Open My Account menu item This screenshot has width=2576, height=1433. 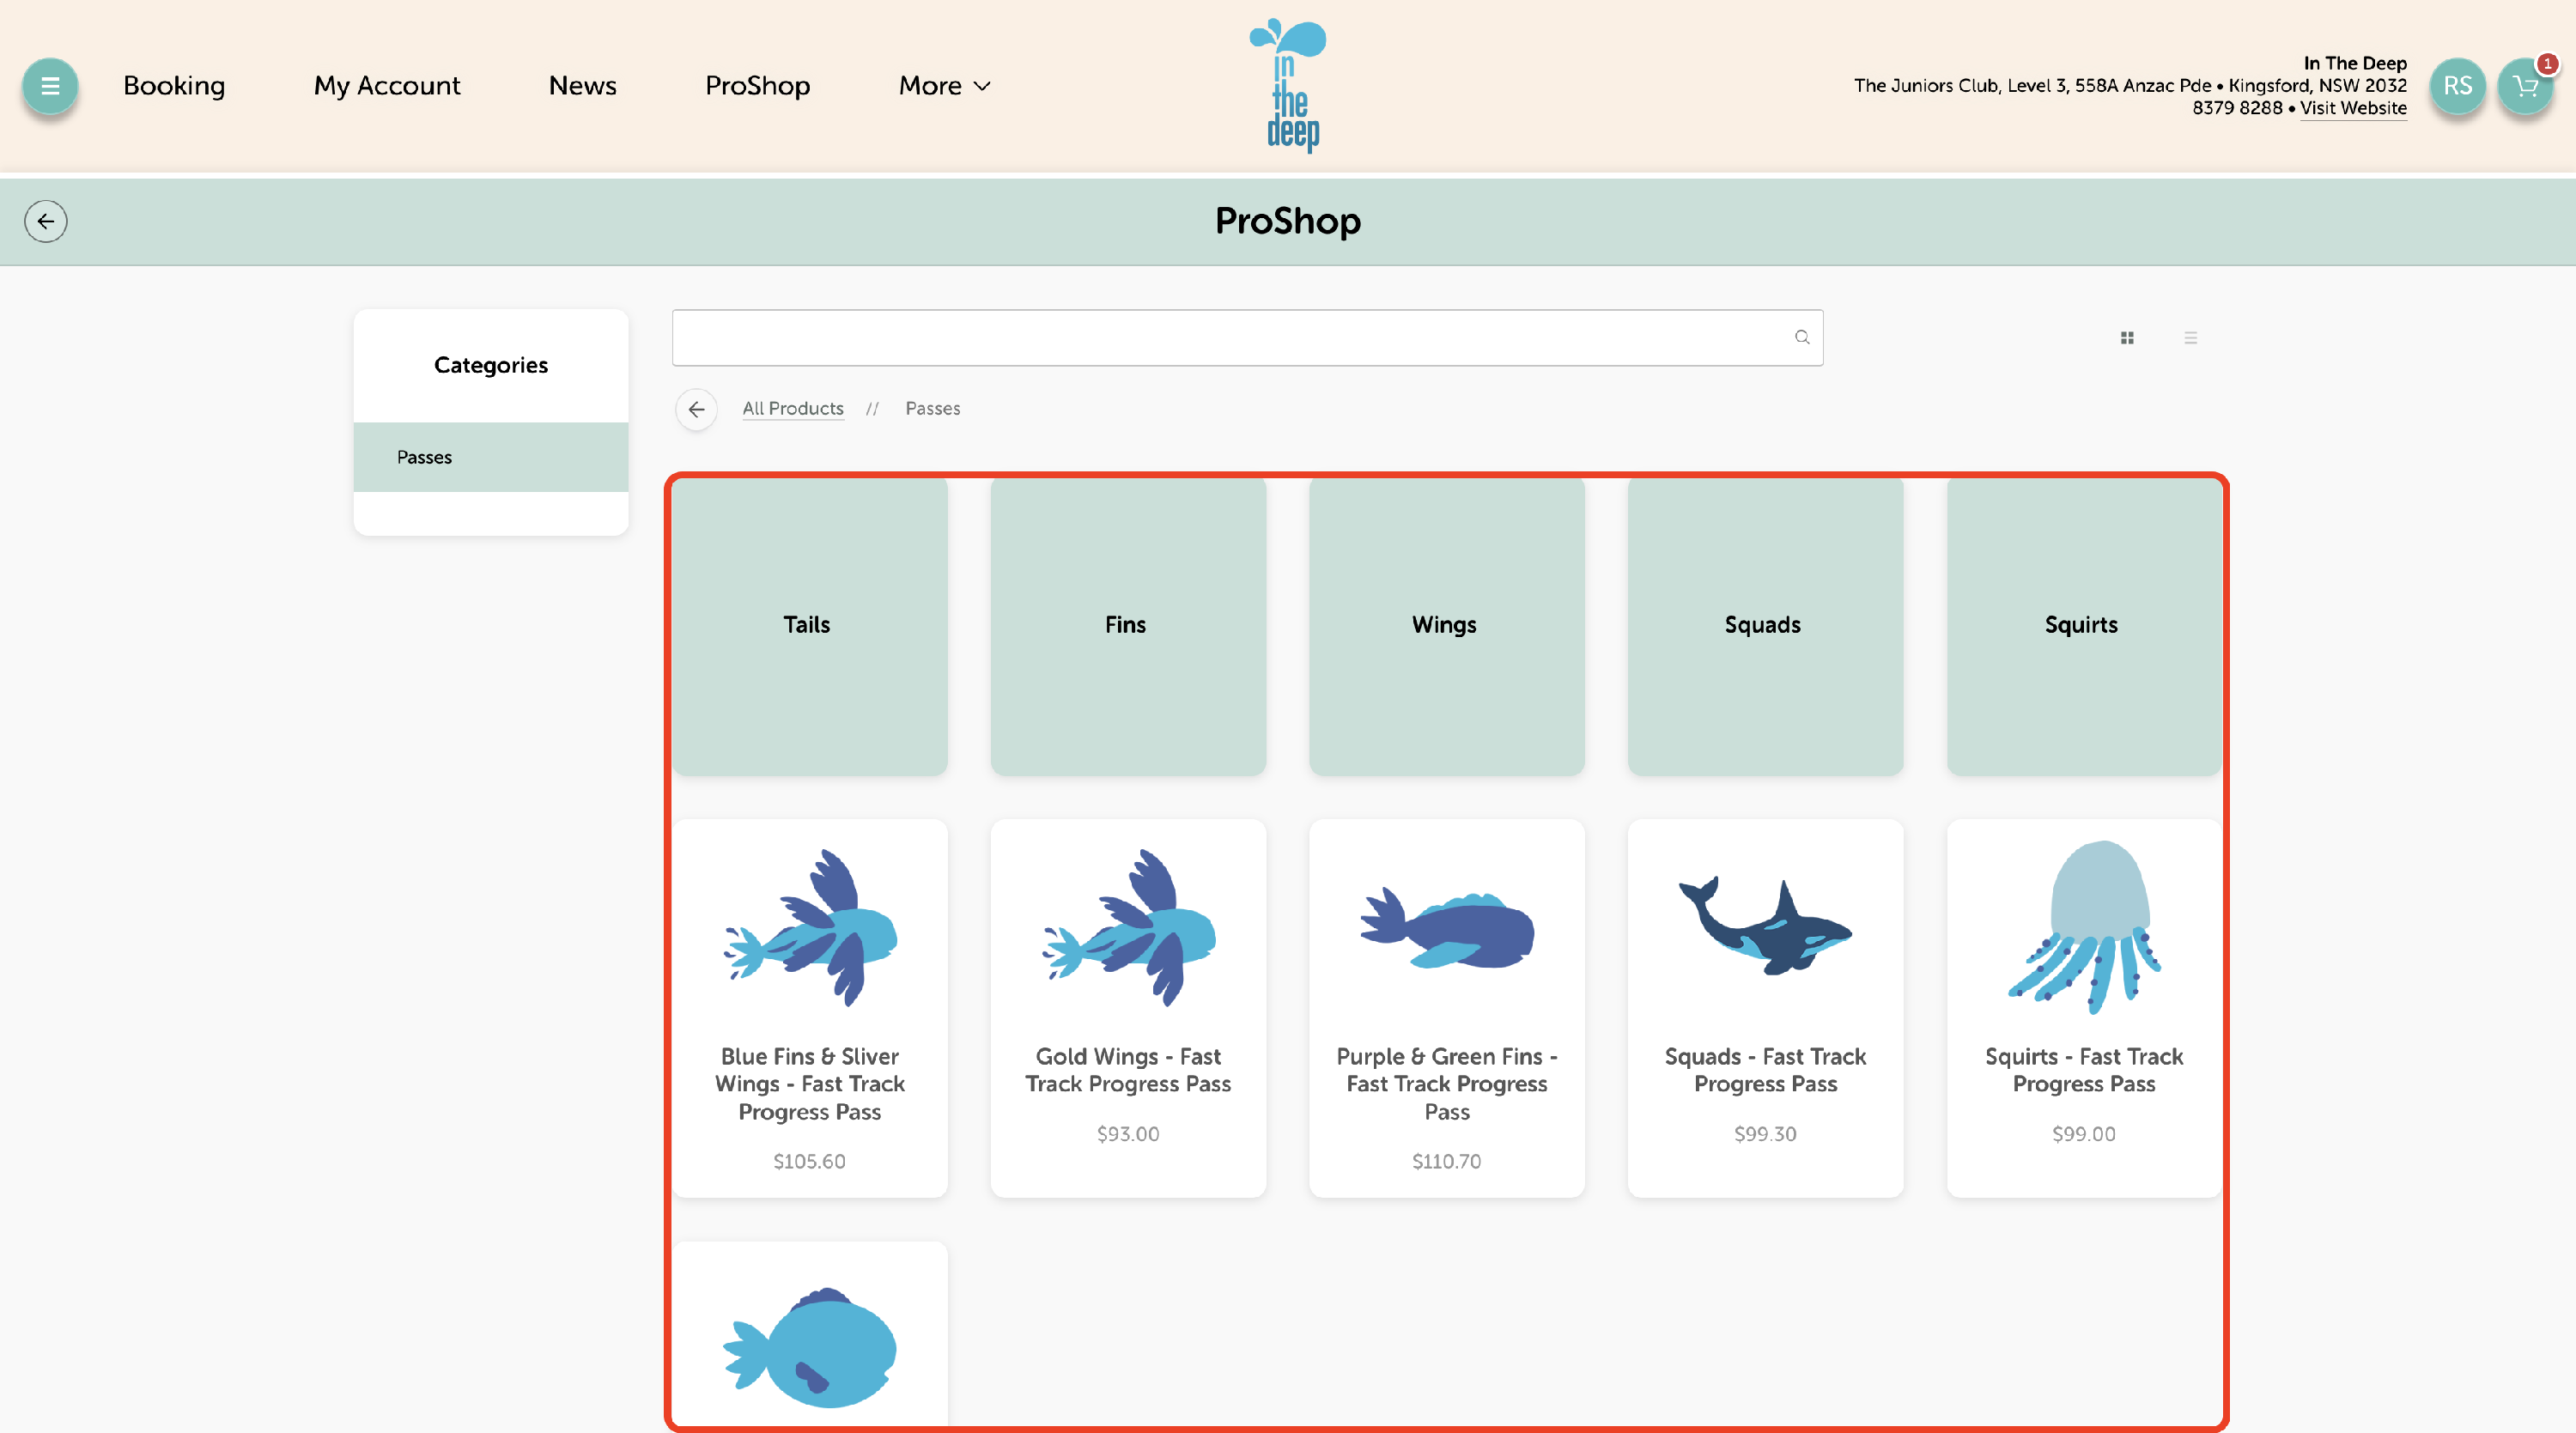(x=387, y=86)
